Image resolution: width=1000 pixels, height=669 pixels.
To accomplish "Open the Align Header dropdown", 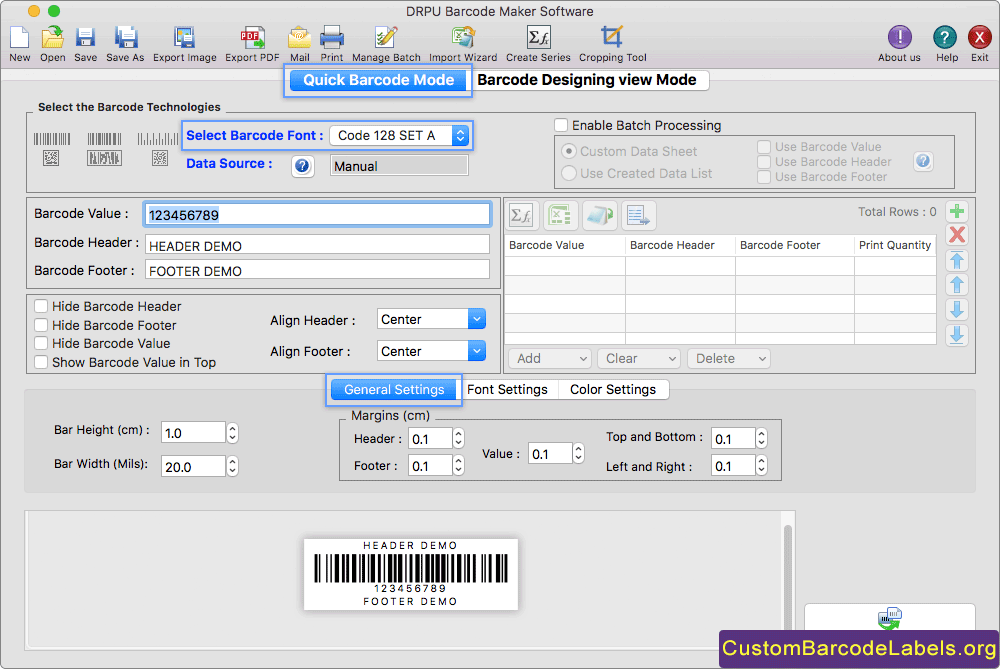I will 431,319.
